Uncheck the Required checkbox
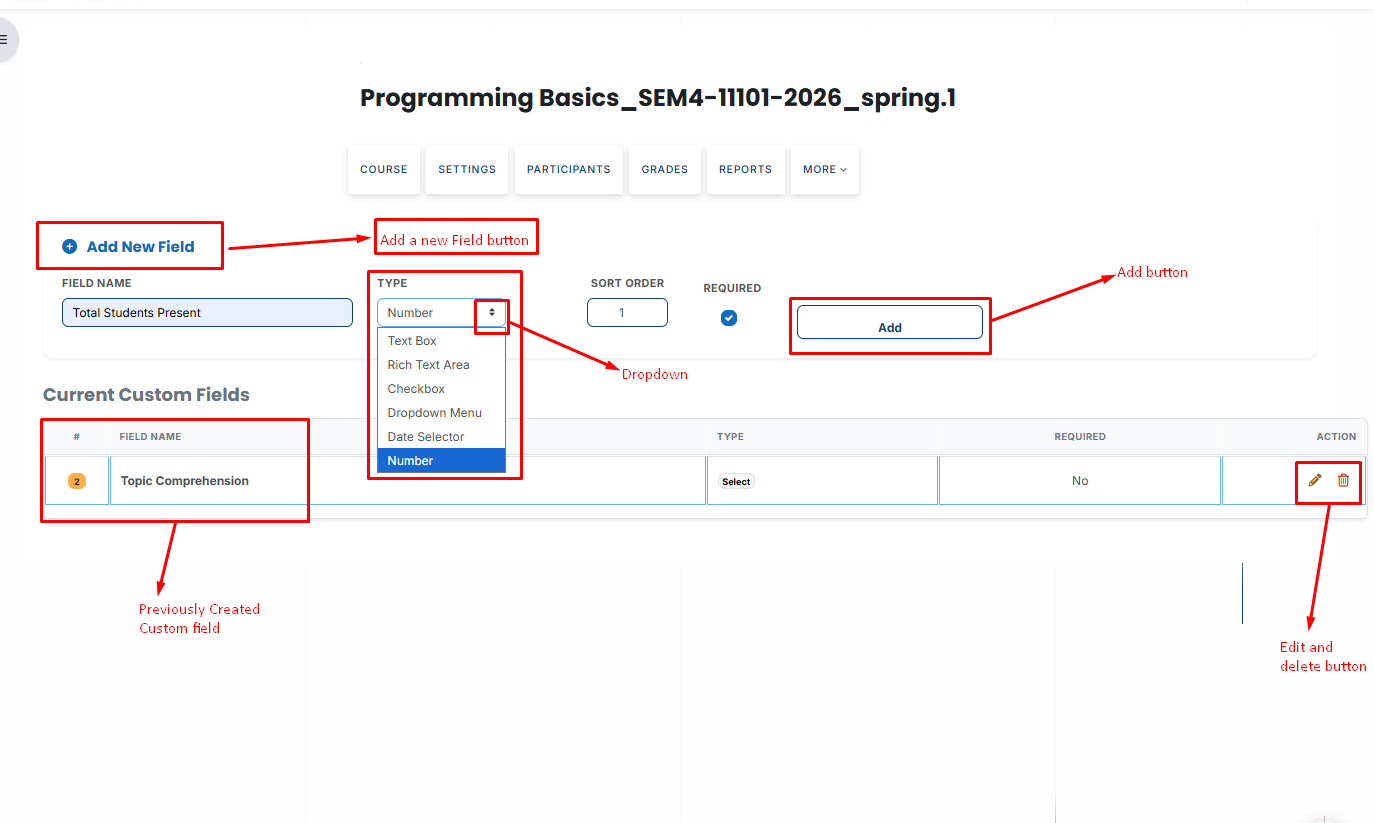 pyautogui.click(x=729, y=318)
